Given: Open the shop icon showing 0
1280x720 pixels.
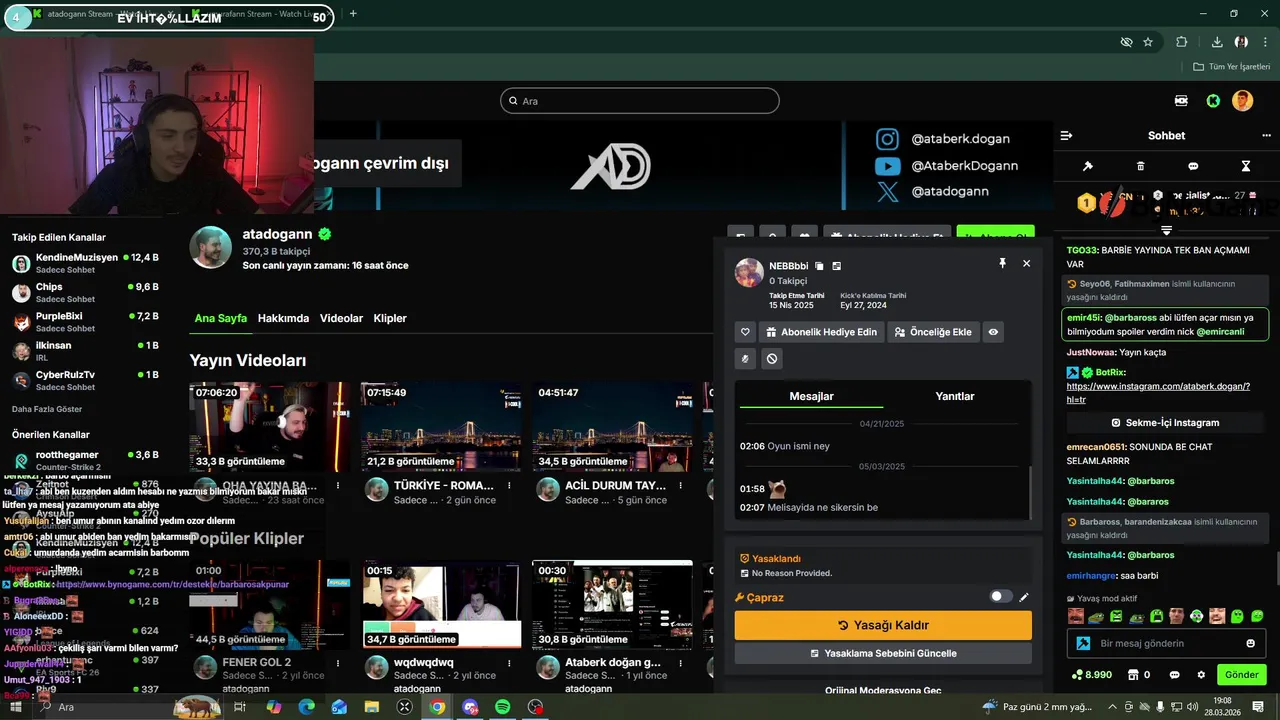Looking at the screenshot, I should click(x=1131, y=675).
